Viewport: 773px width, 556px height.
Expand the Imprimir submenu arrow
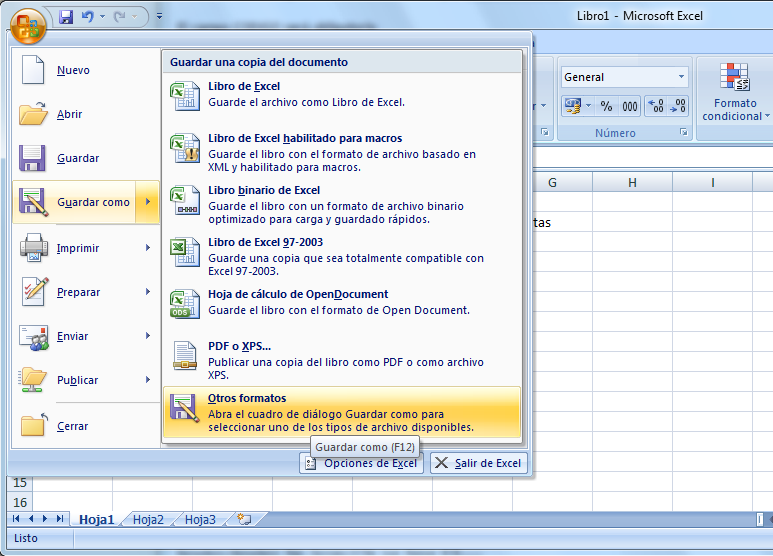[147, 247]
